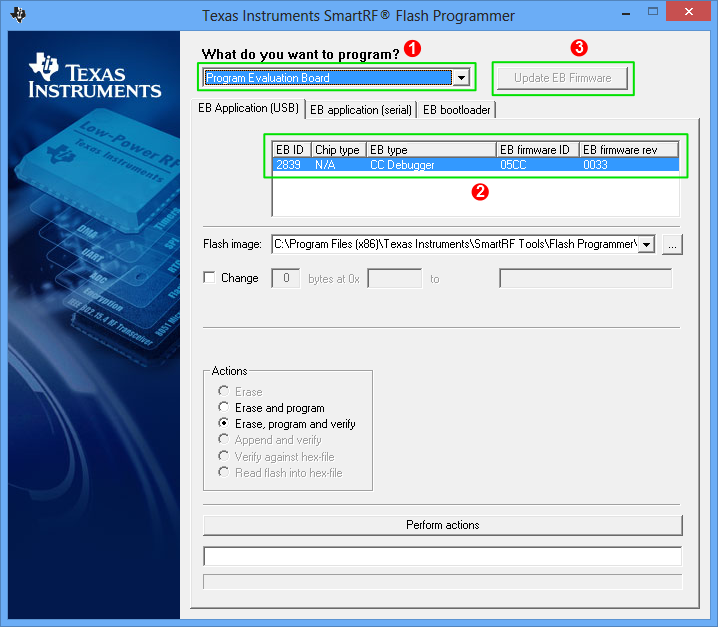The width and height of the screenshot is (718, 627).
Task: Click the status text field below Perform actions
Action: click(x=442, y=556)
